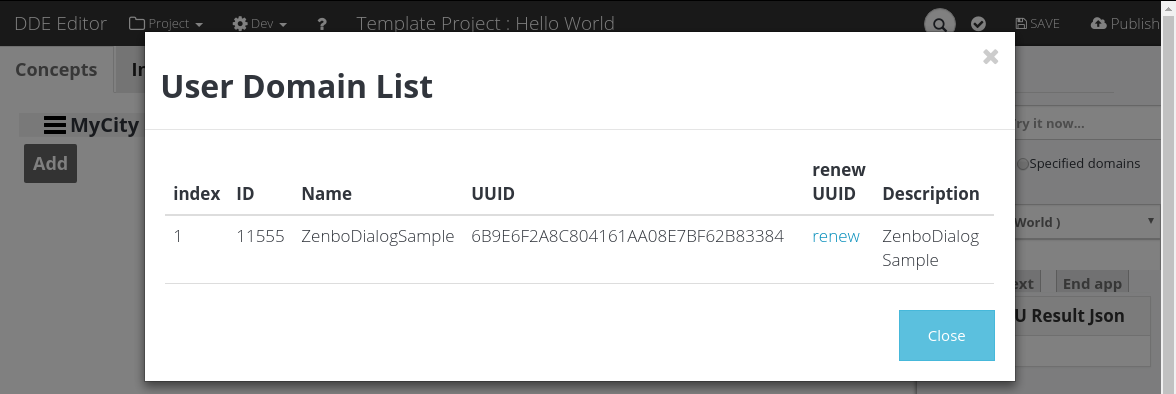Open the question mark help icon

pyautogui.click(x=322, y=24)
